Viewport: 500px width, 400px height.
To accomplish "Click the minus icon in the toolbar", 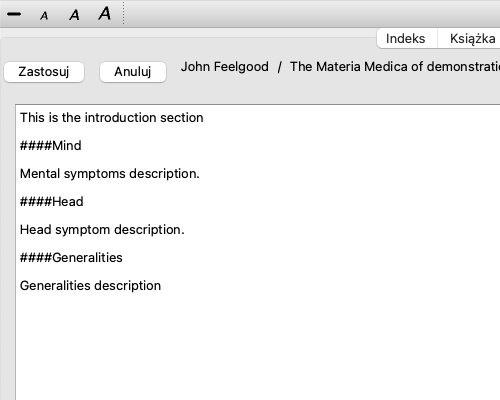I will point(14,14).
